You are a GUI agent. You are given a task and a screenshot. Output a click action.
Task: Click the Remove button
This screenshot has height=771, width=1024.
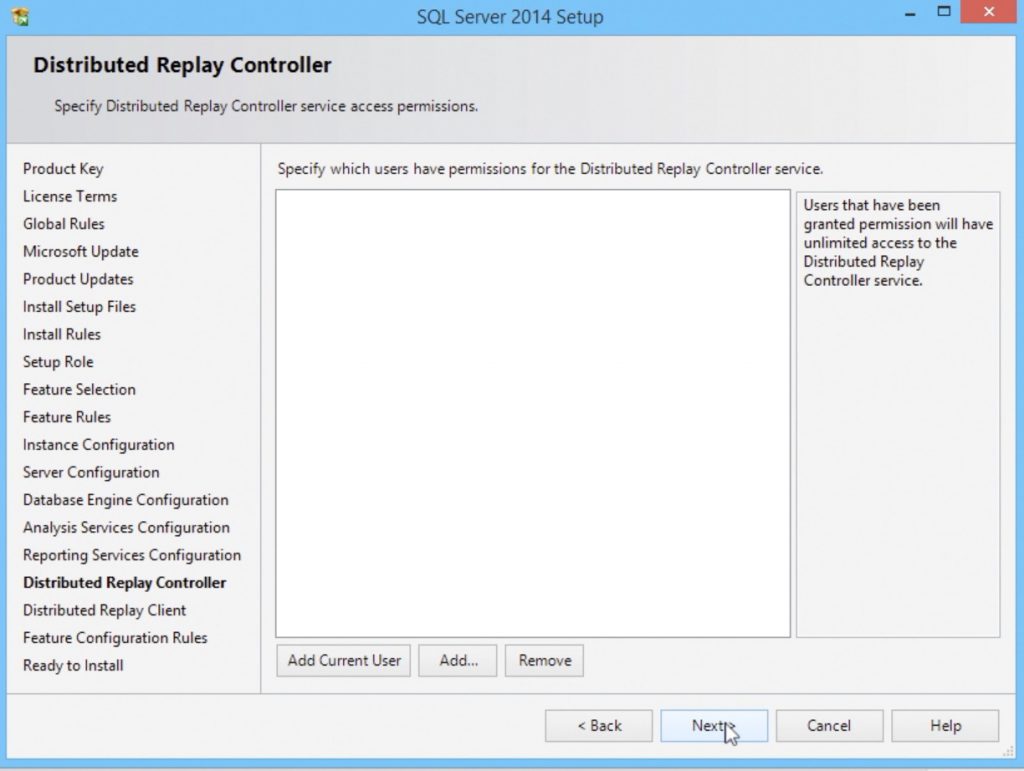(544, 661)
